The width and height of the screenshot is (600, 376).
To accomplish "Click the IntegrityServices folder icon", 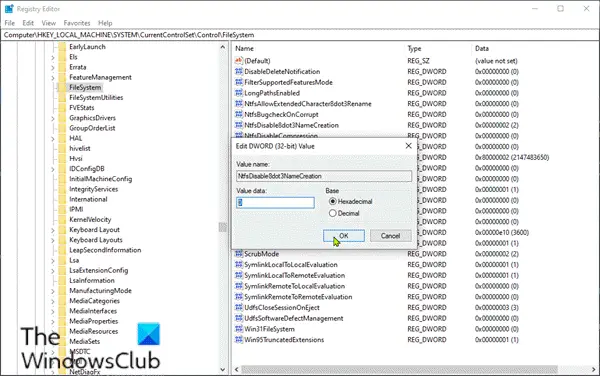I will tap(62, 189).
